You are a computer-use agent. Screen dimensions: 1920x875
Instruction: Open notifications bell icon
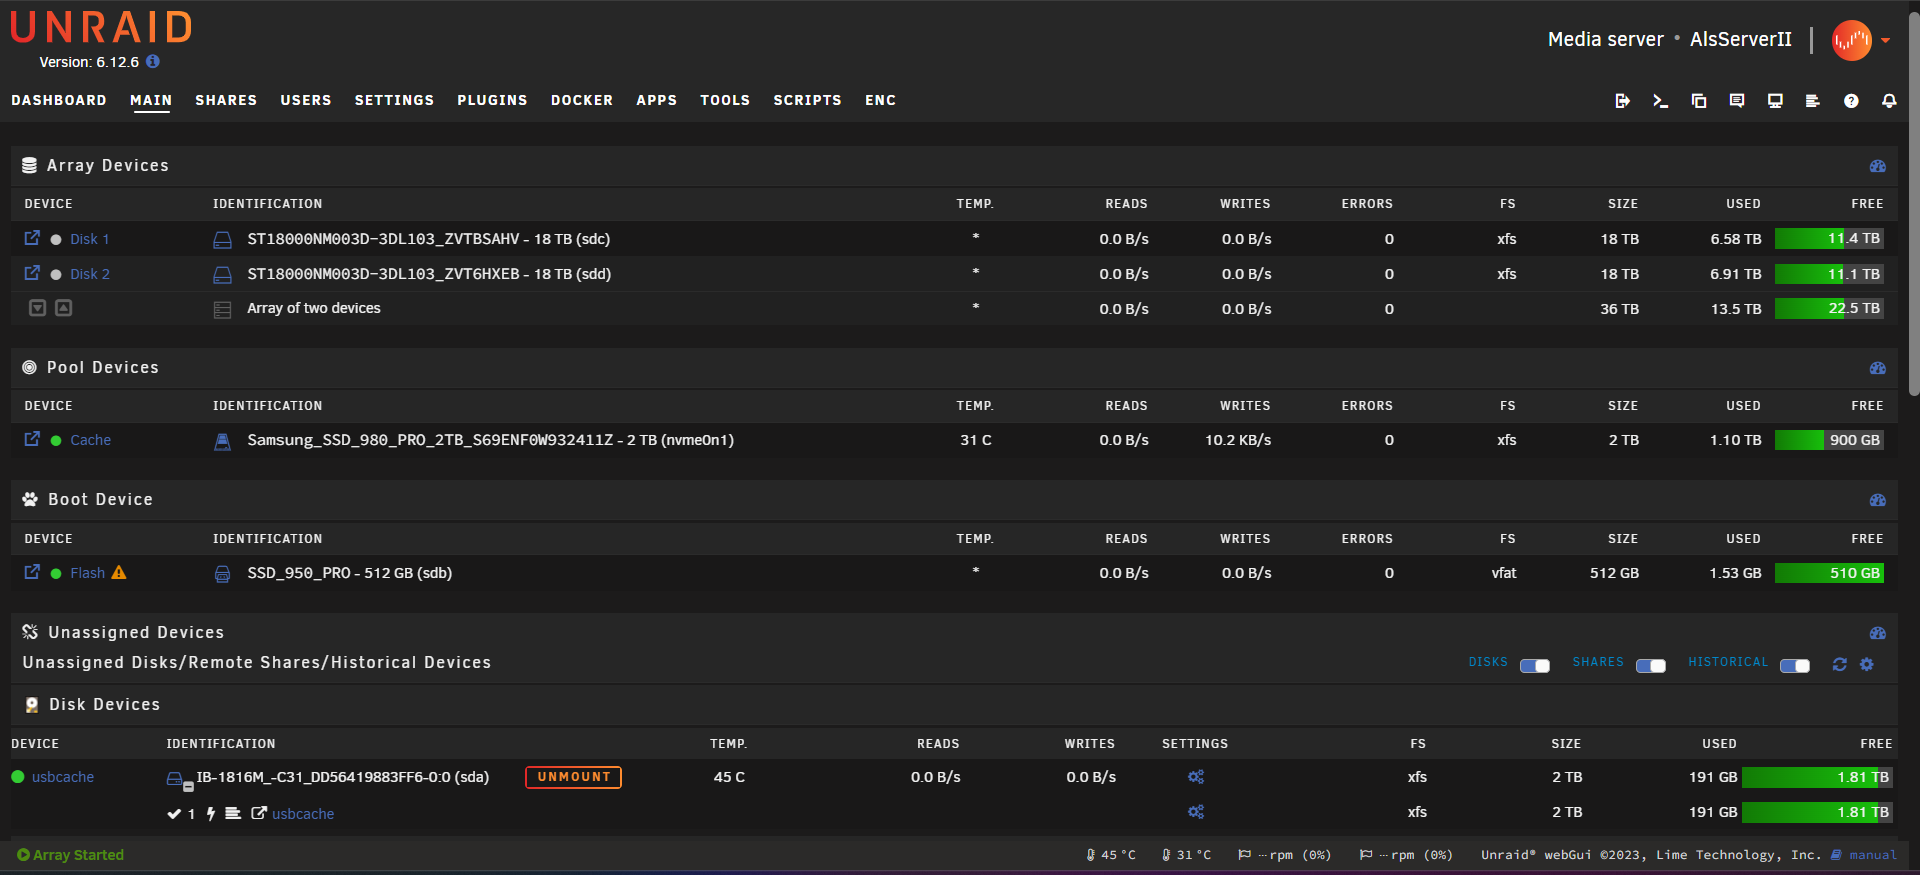click(x=1889, y=101)
